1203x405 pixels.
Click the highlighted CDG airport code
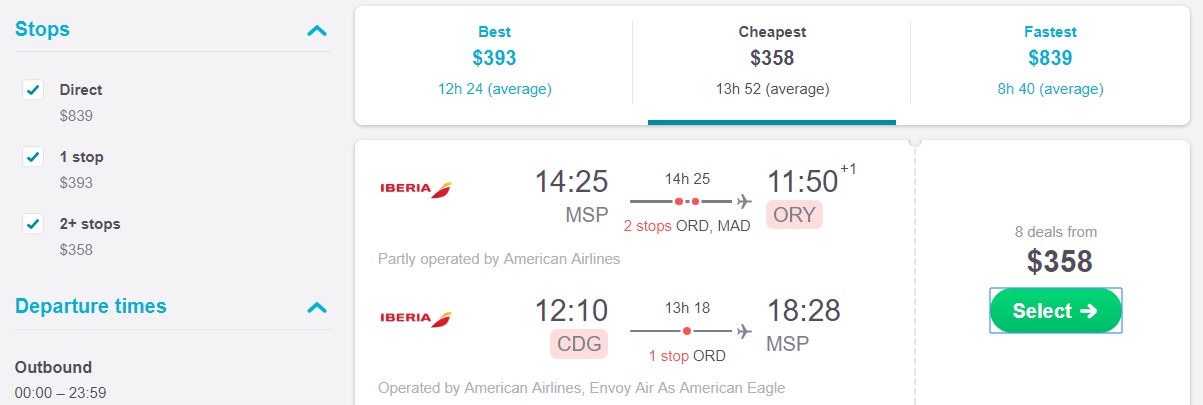click(579, 345)
